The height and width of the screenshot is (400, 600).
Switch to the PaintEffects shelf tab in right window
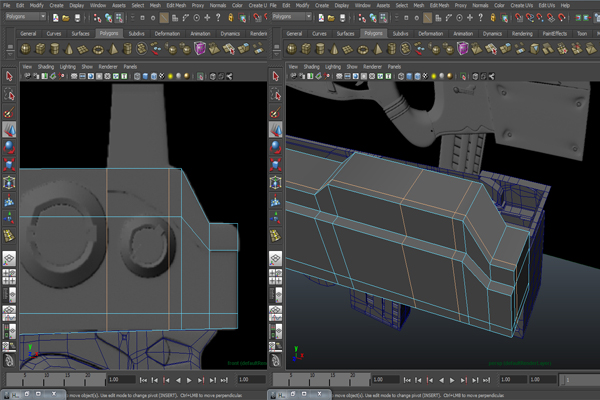(554, 34)
